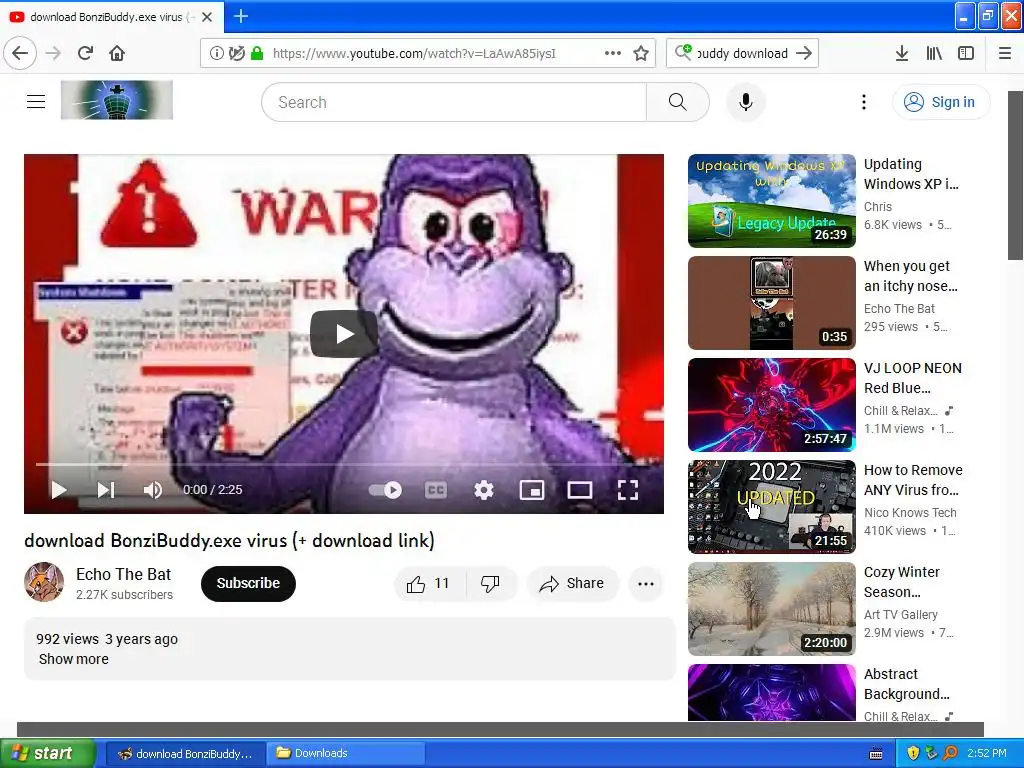The image size is (1024, 768).
Task: Open VJ LOOP NEON Red Blue thumbnail
Action: 772,405
